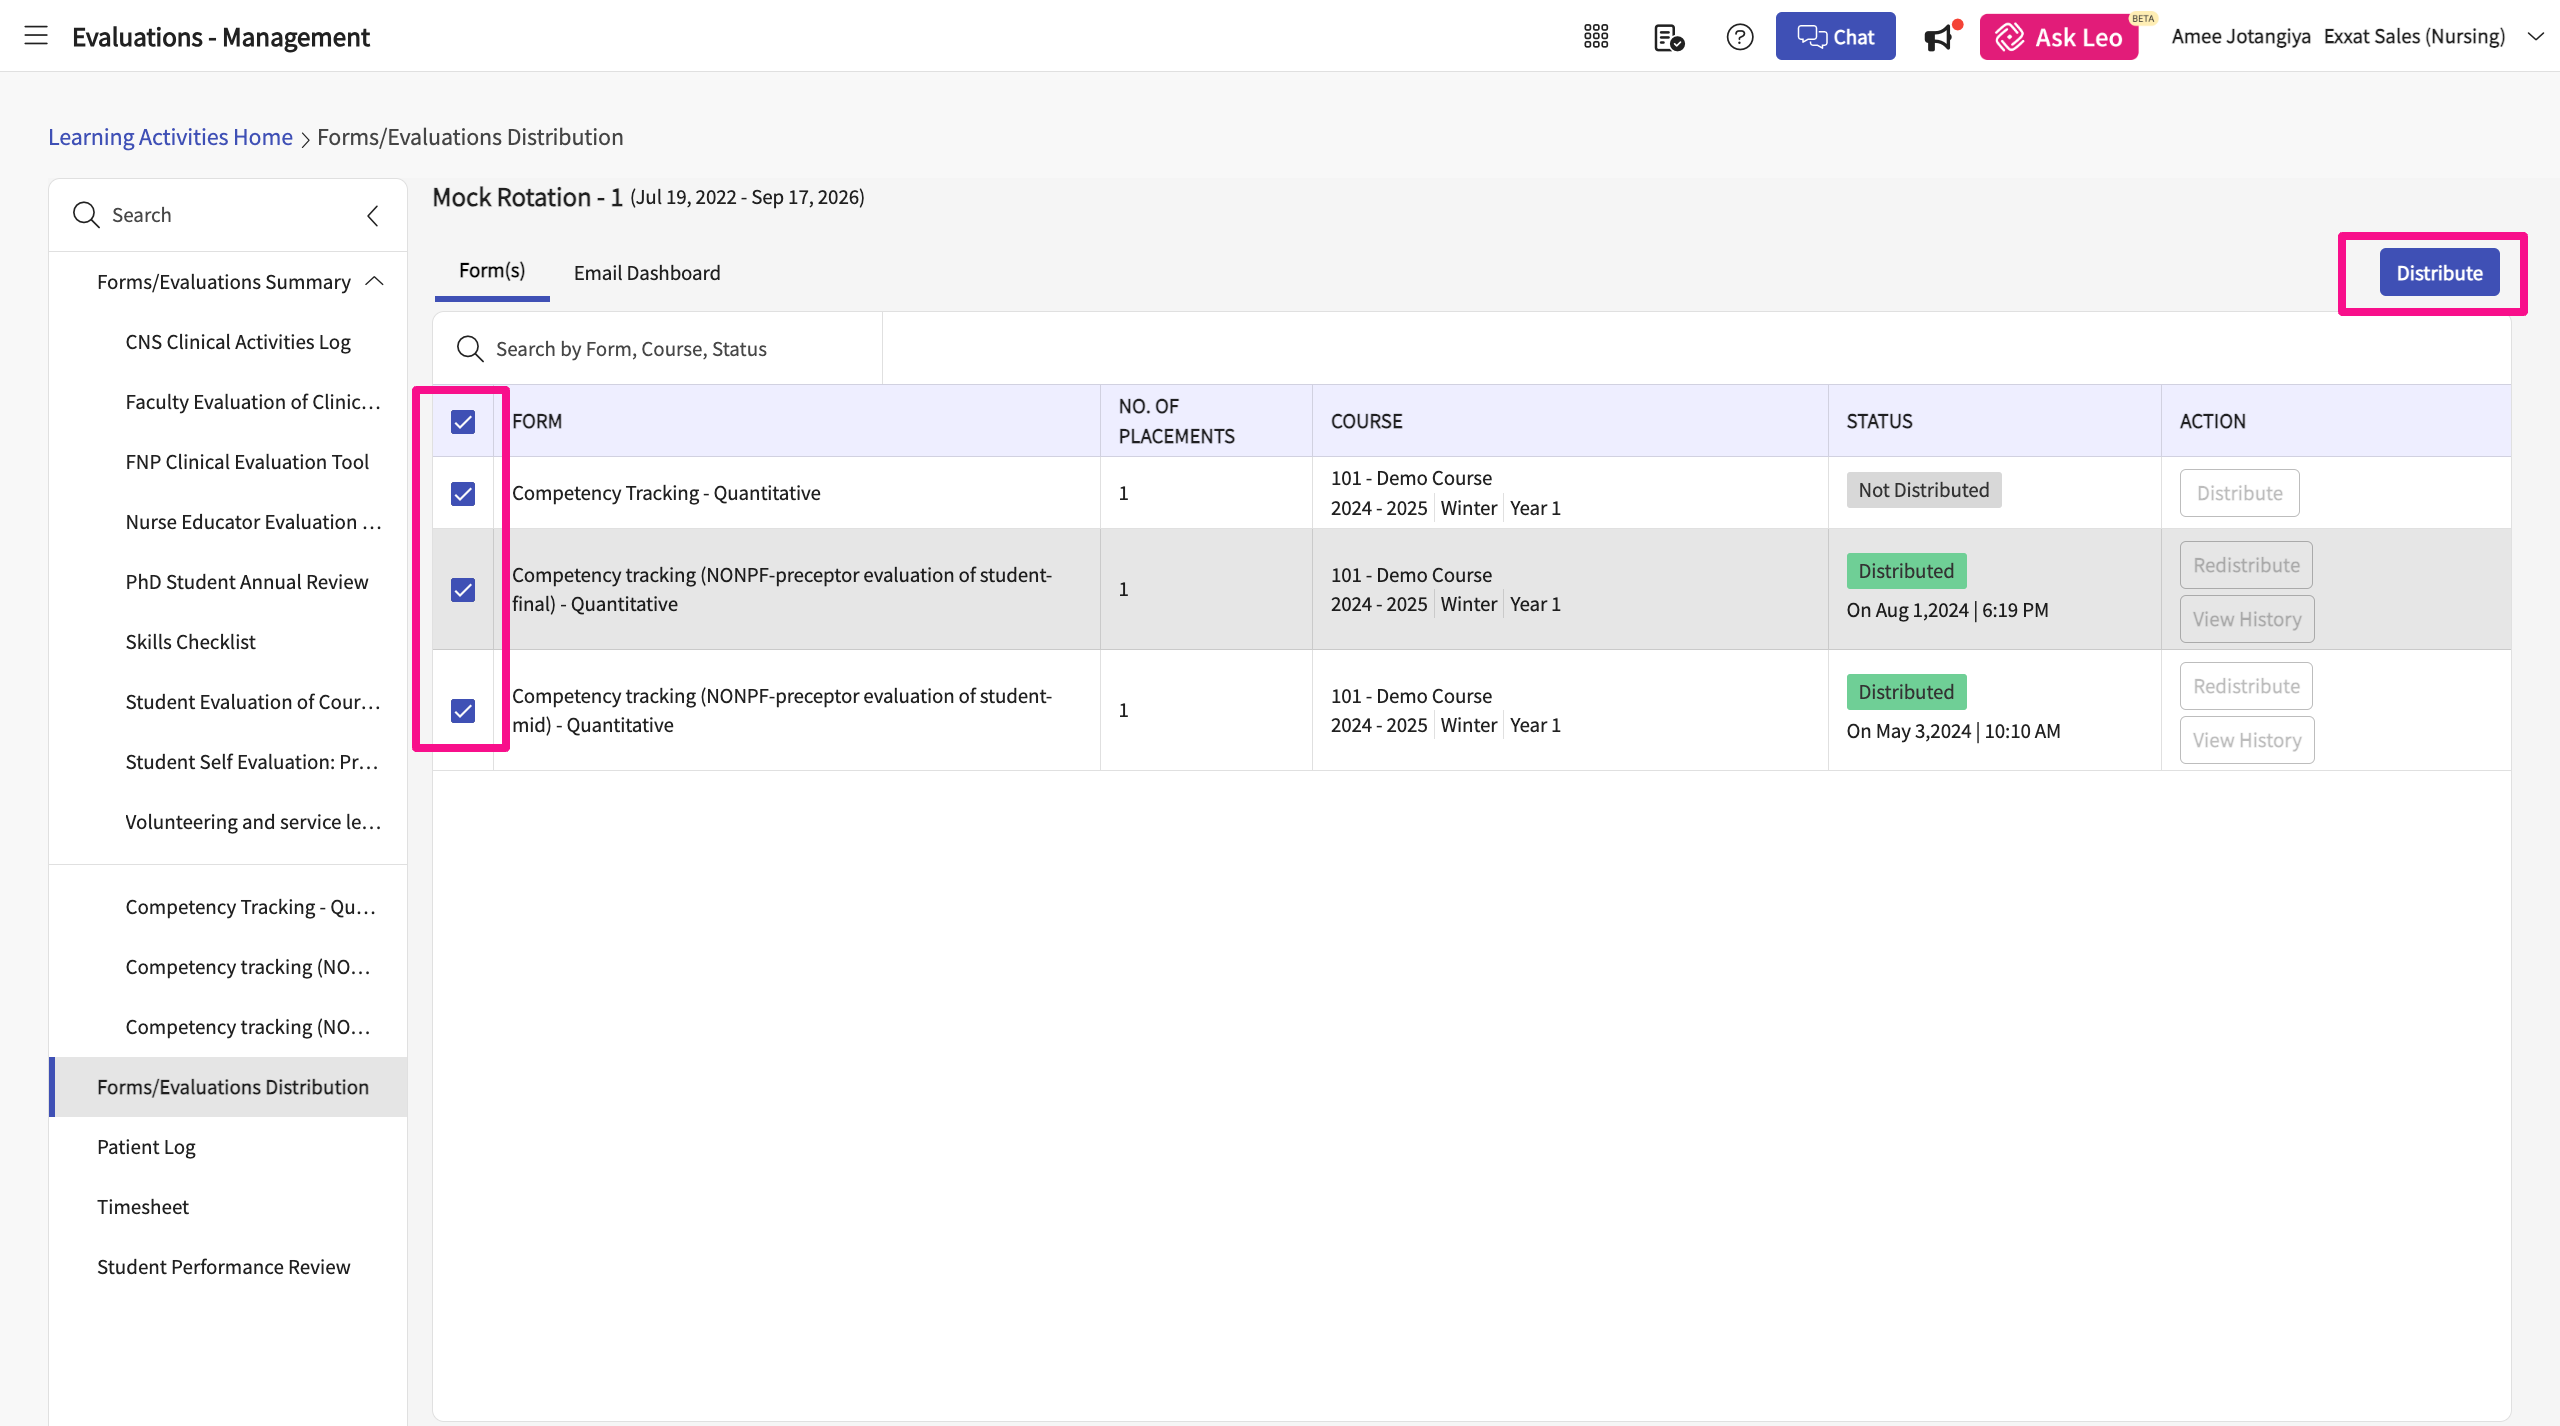Viewport: 2560px width, 1426px height.
Task: Switch to the Email Dashboard tab
Action: pyautogui.click(x=646, y=273)
